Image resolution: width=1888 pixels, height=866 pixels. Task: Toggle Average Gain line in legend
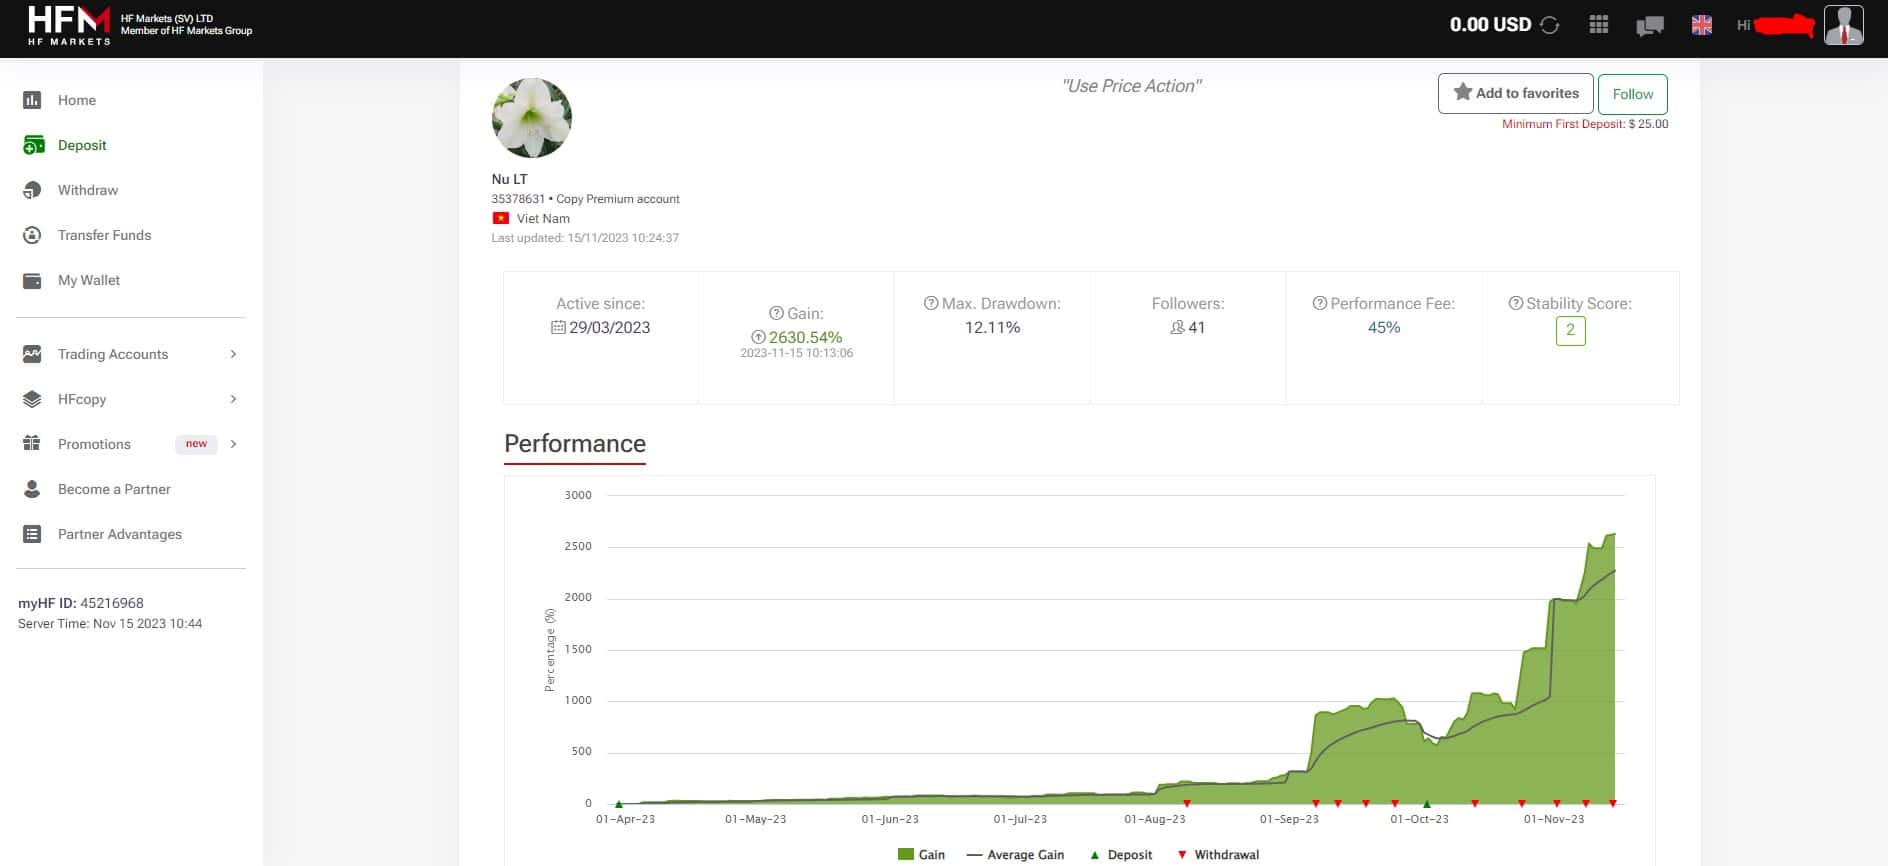click(1015, 855)
